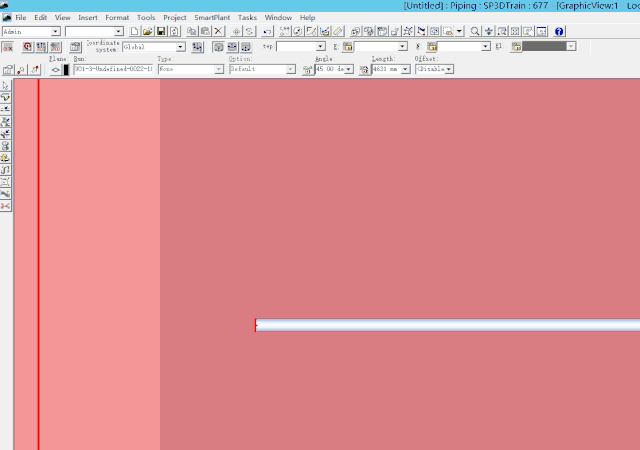640x450 pixels.
Task: Toggle the E coordinate lock
Action: tap(347, 47)
